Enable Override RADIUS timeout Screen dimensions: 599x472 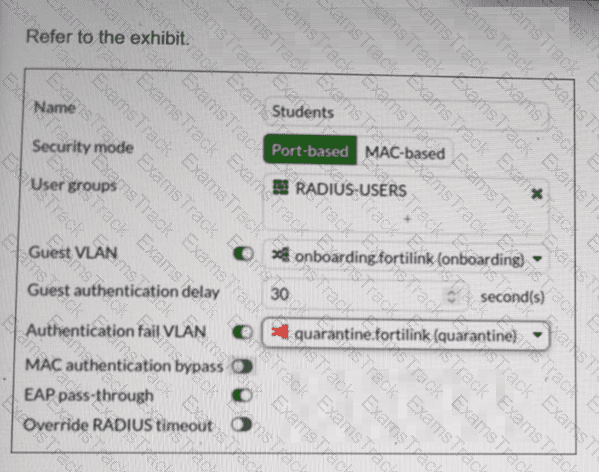coord(242,424)
